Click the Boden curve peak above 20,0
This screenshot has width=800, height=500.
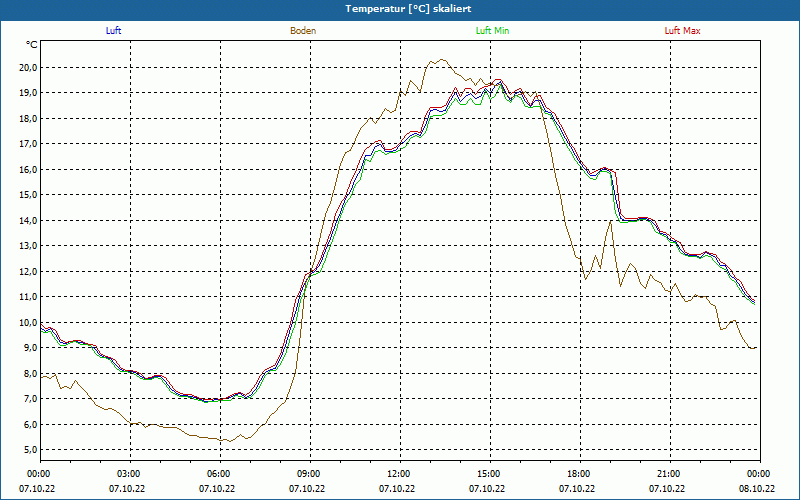pyautogui.click(x=442, y=60)
